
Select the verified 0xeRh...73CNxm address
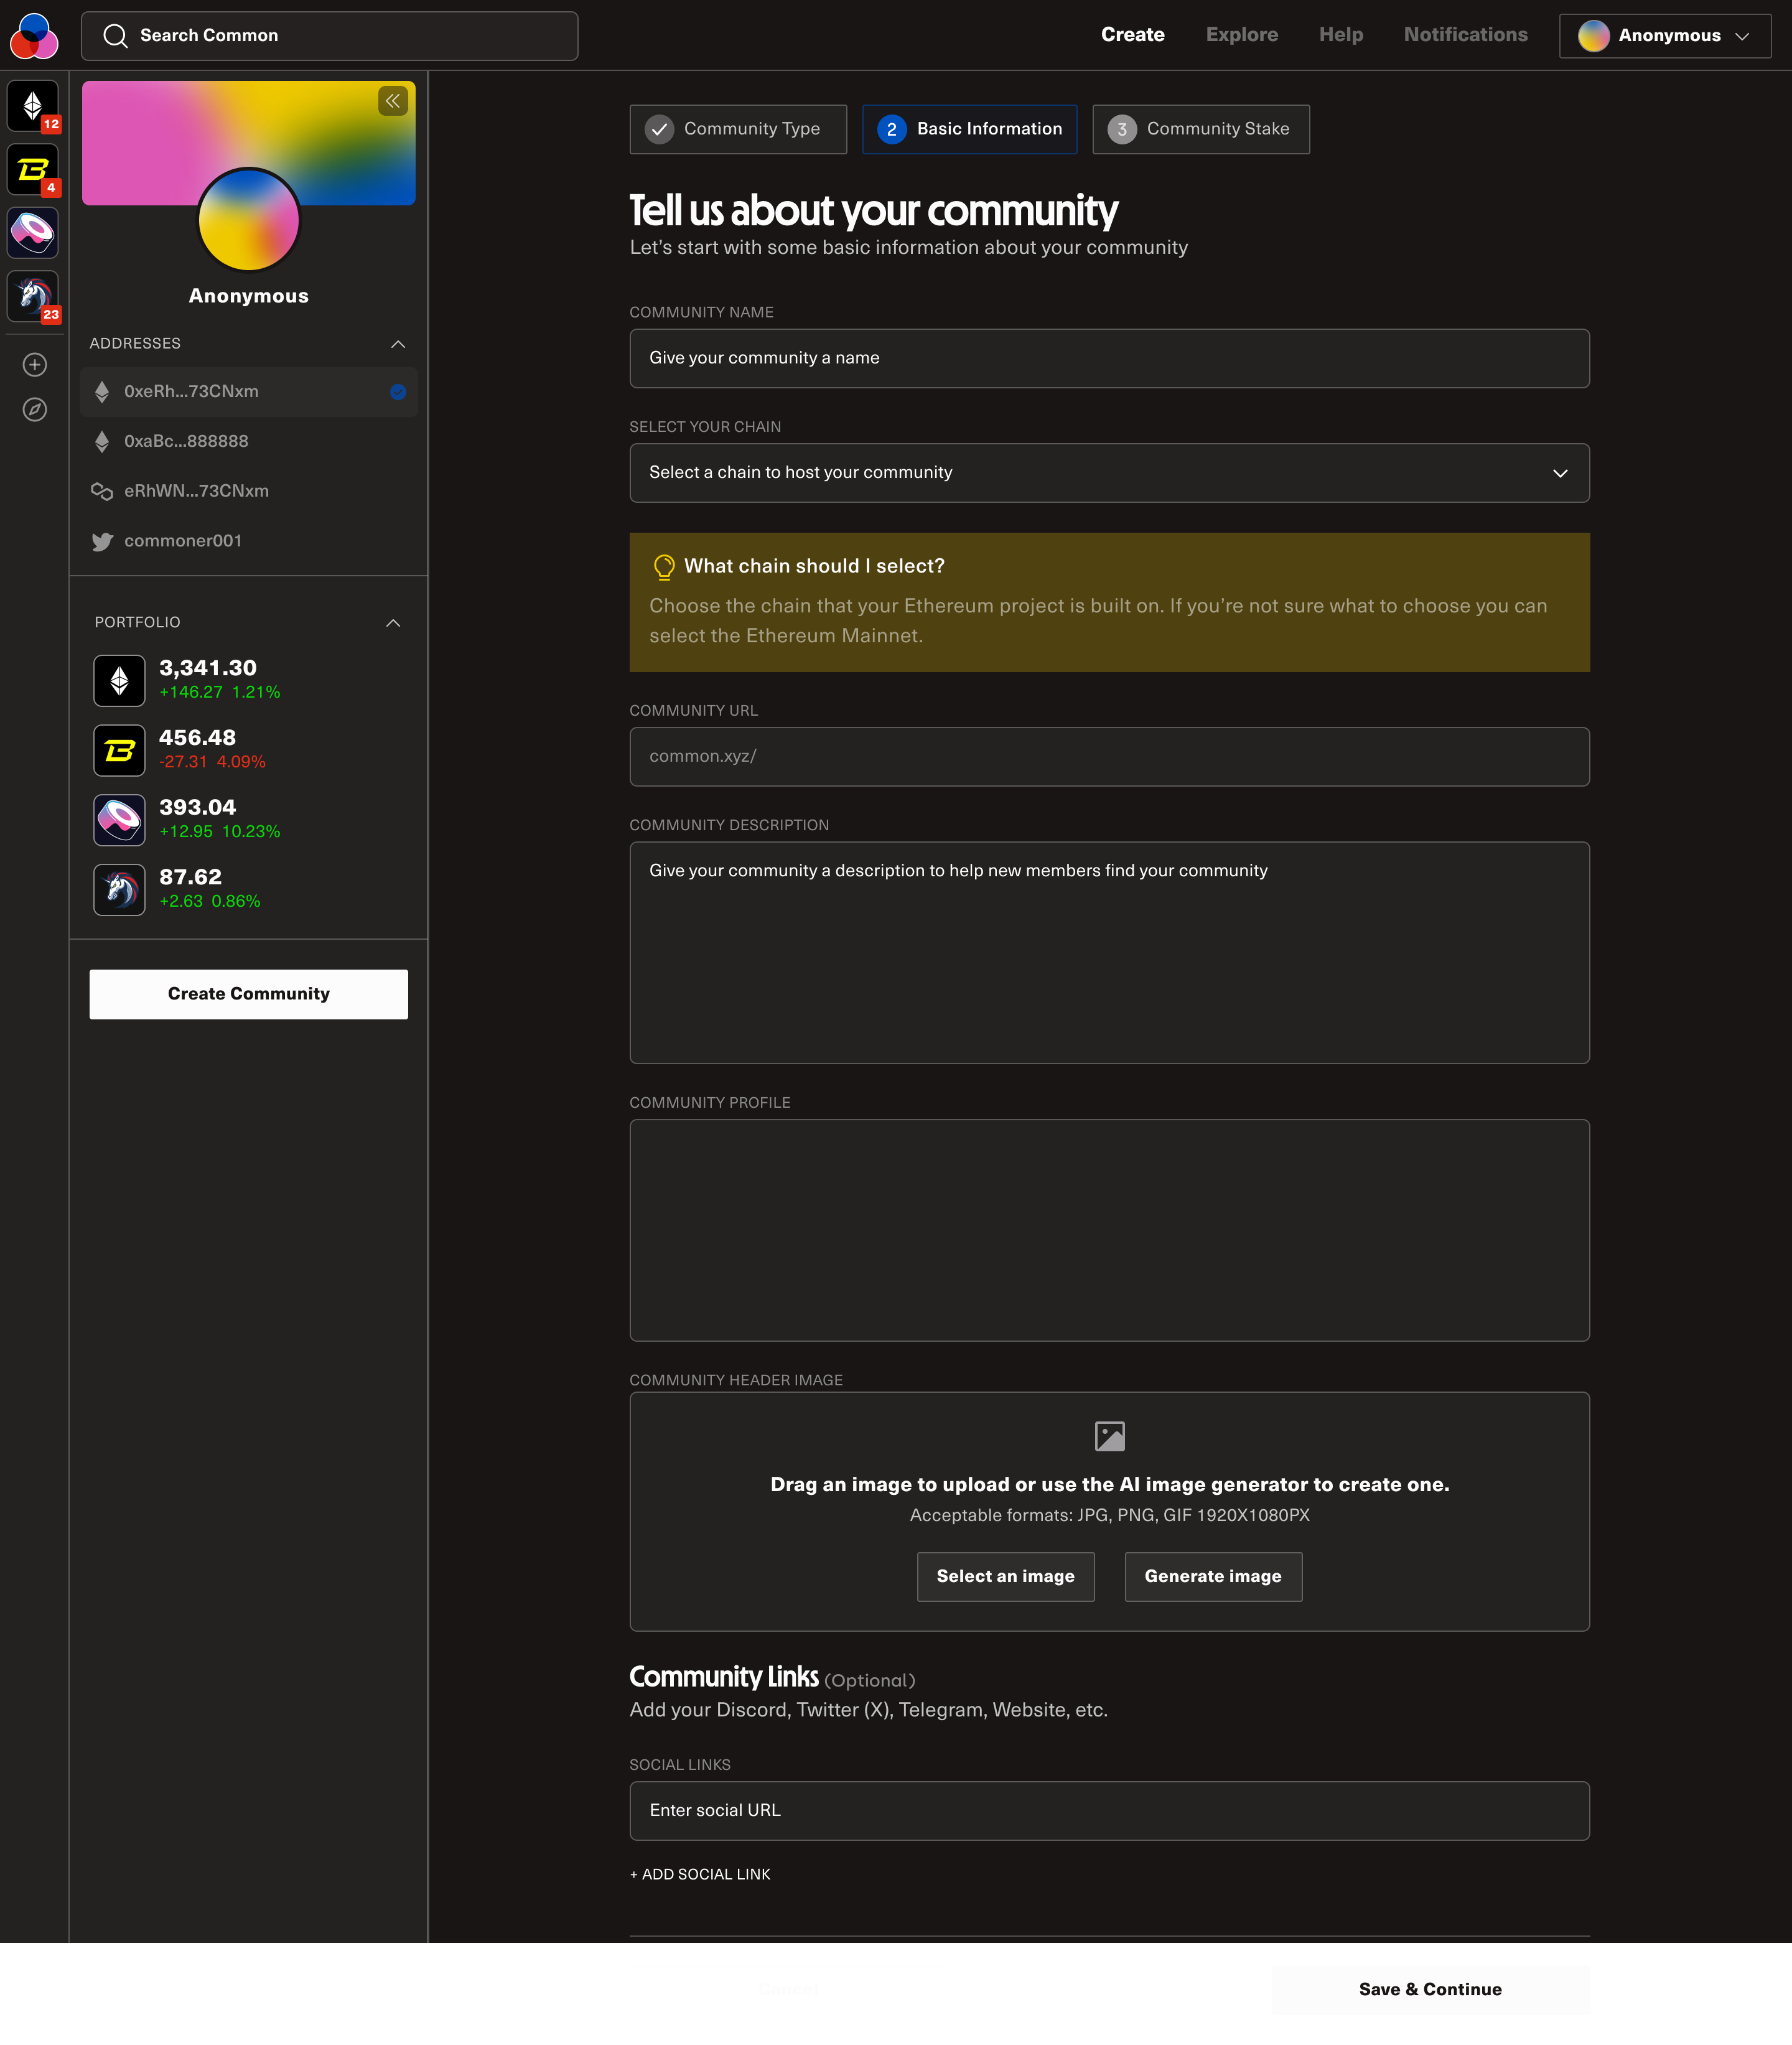(191, 392)
